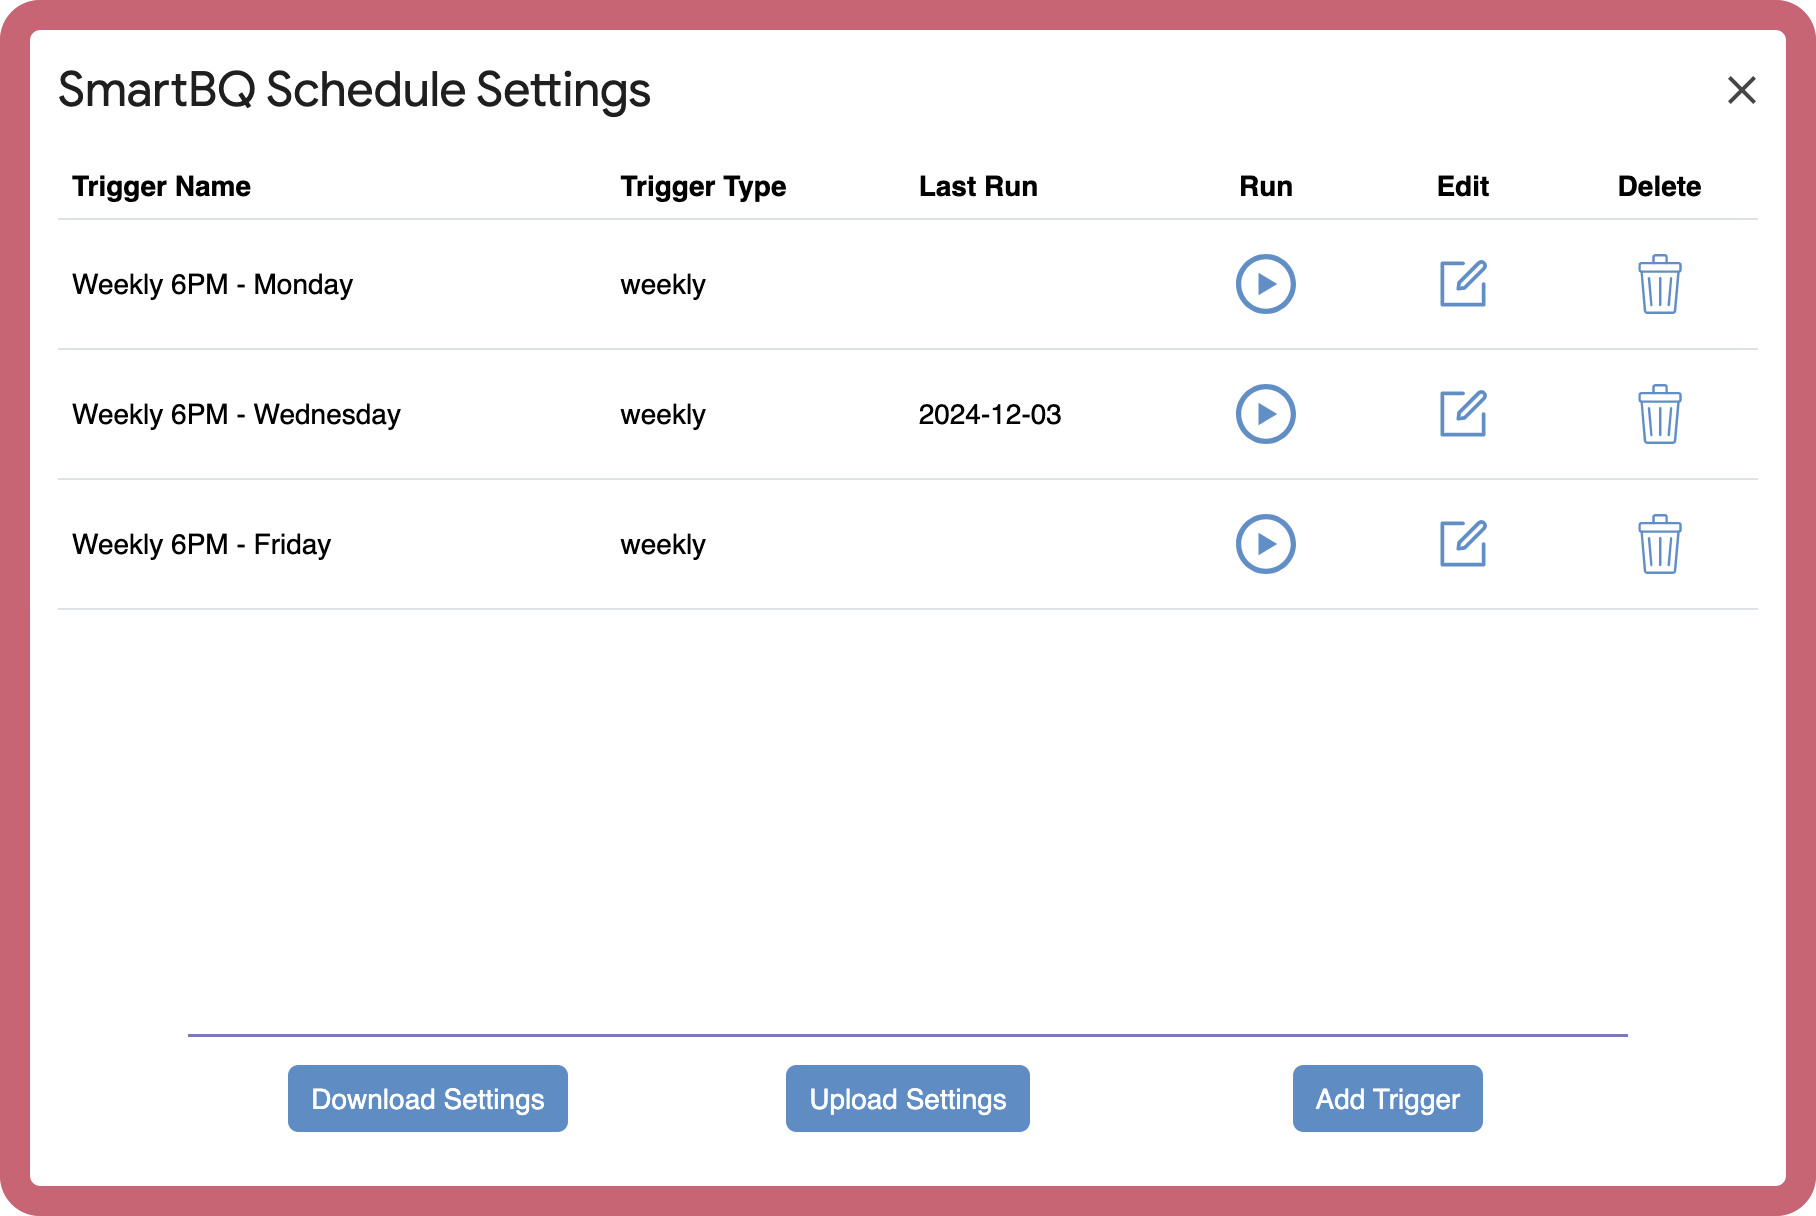Click the Trigger Name column header
The image size is (1816, 1216).
[x=161, y=187]
